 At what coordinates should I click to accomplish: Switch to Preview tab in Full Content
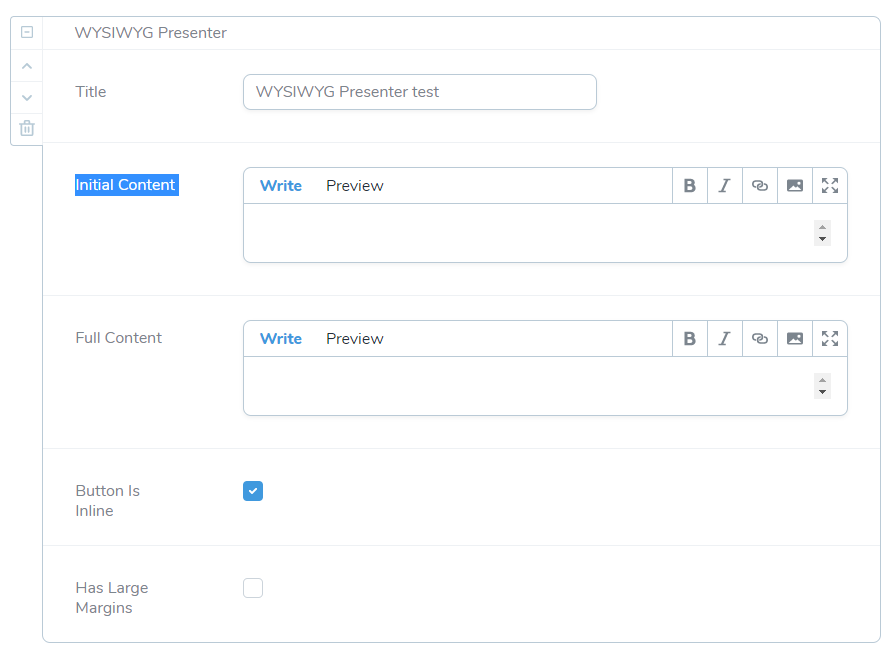click(x=354, y=339)
